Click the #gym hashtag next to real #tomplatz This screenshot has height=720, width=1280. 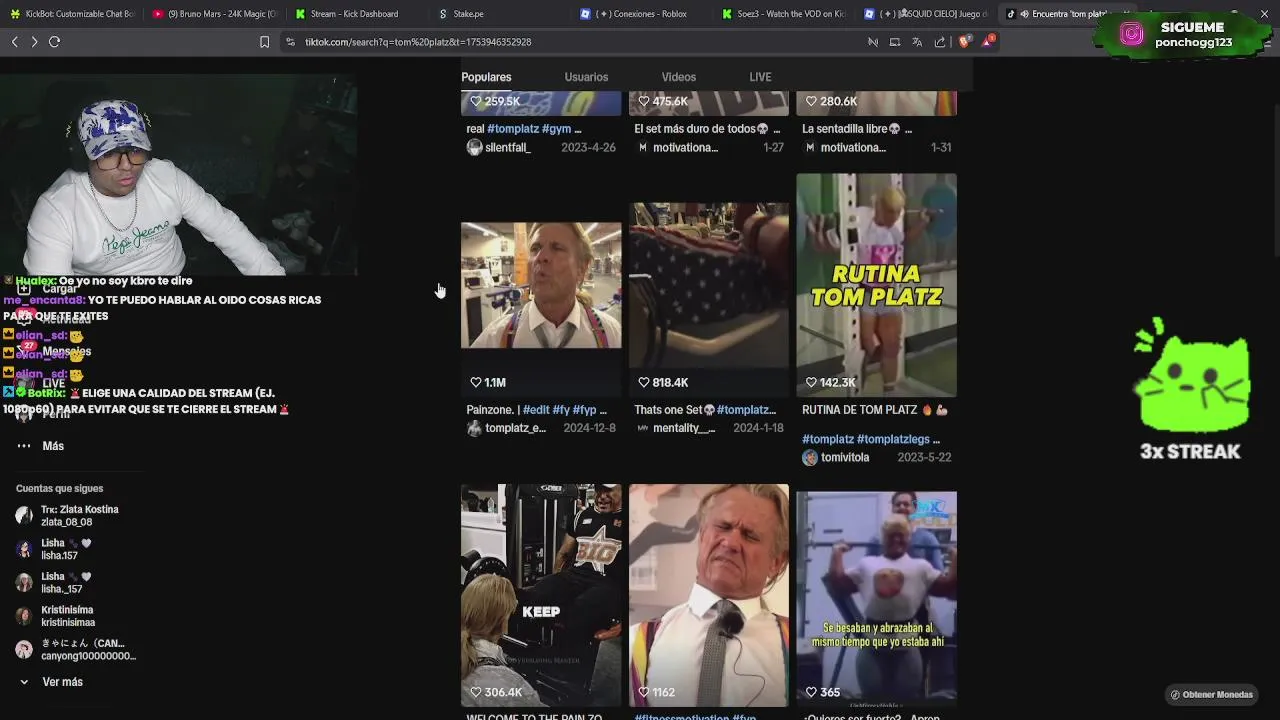coord(556,129)
